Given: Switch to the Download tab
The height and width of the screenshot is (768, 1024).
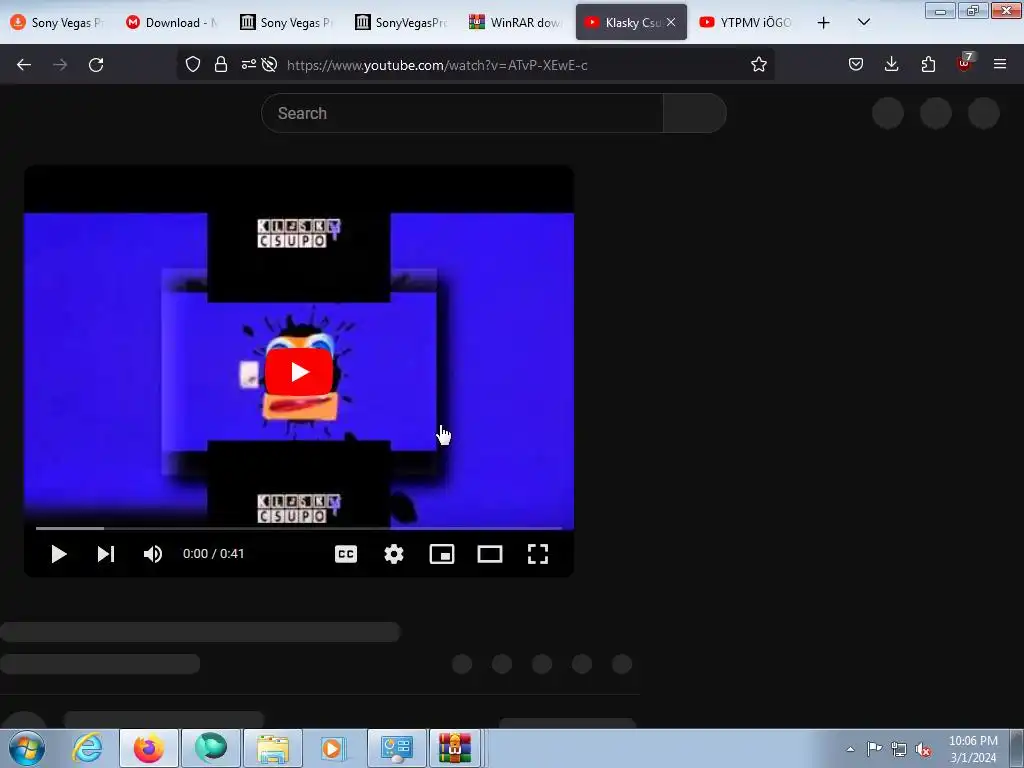Looking at the screenshot, I should pos(172,22).
